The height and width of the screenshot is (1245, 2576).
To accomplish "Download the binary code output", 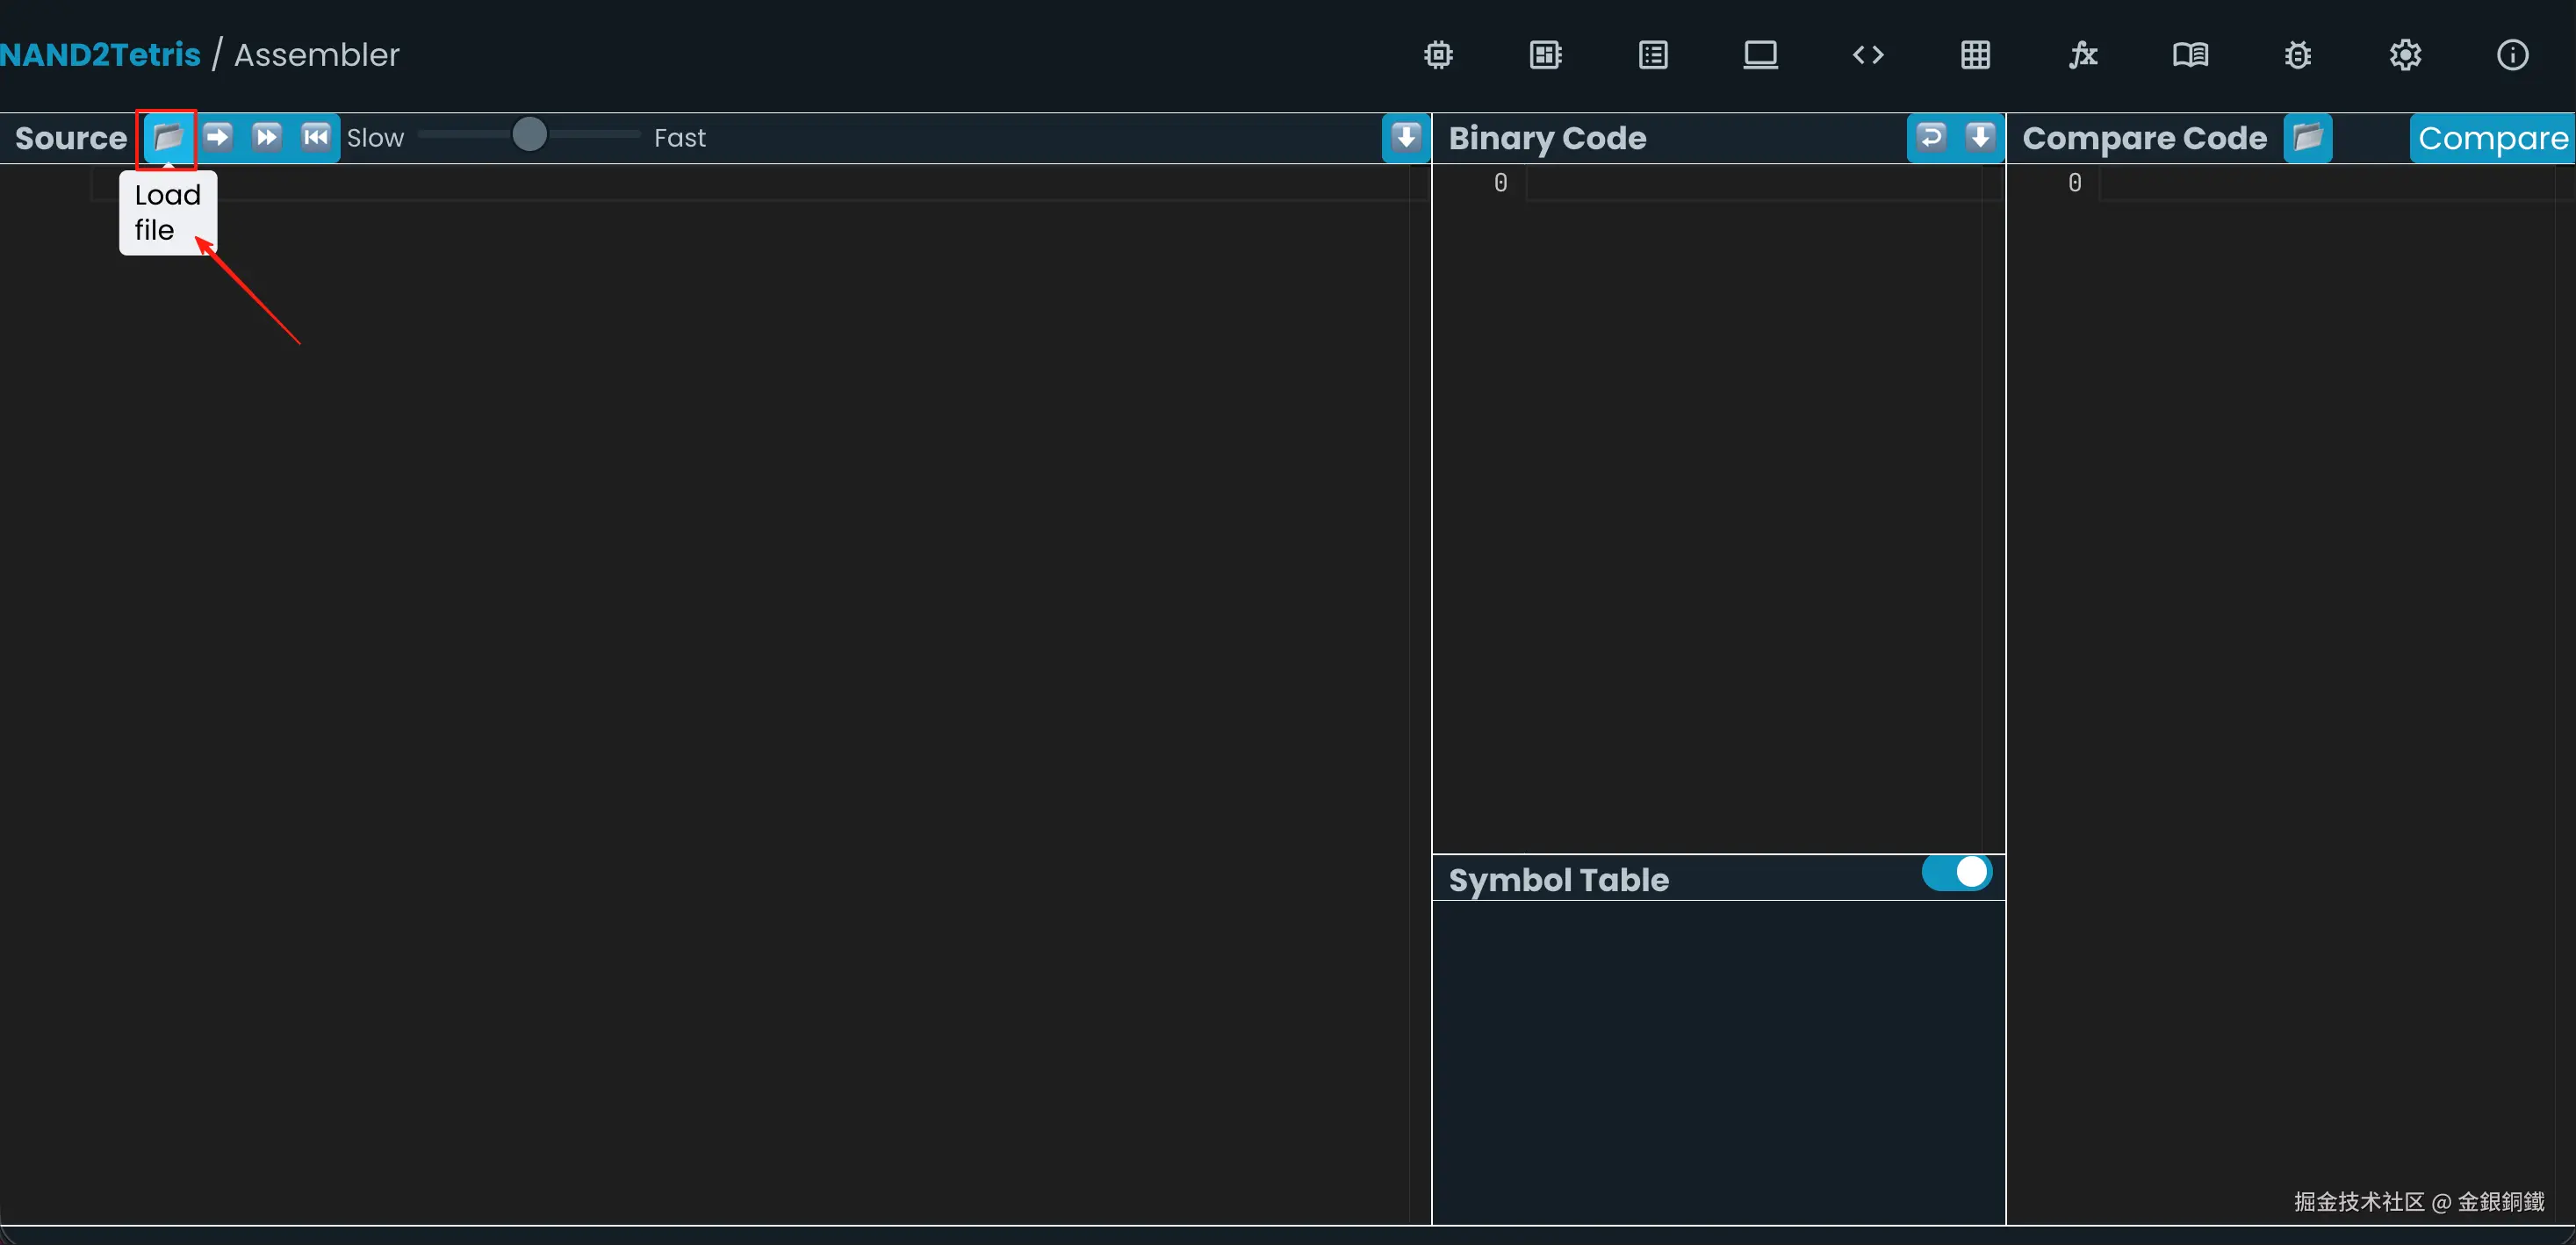I will click(x=1980, y=137).
